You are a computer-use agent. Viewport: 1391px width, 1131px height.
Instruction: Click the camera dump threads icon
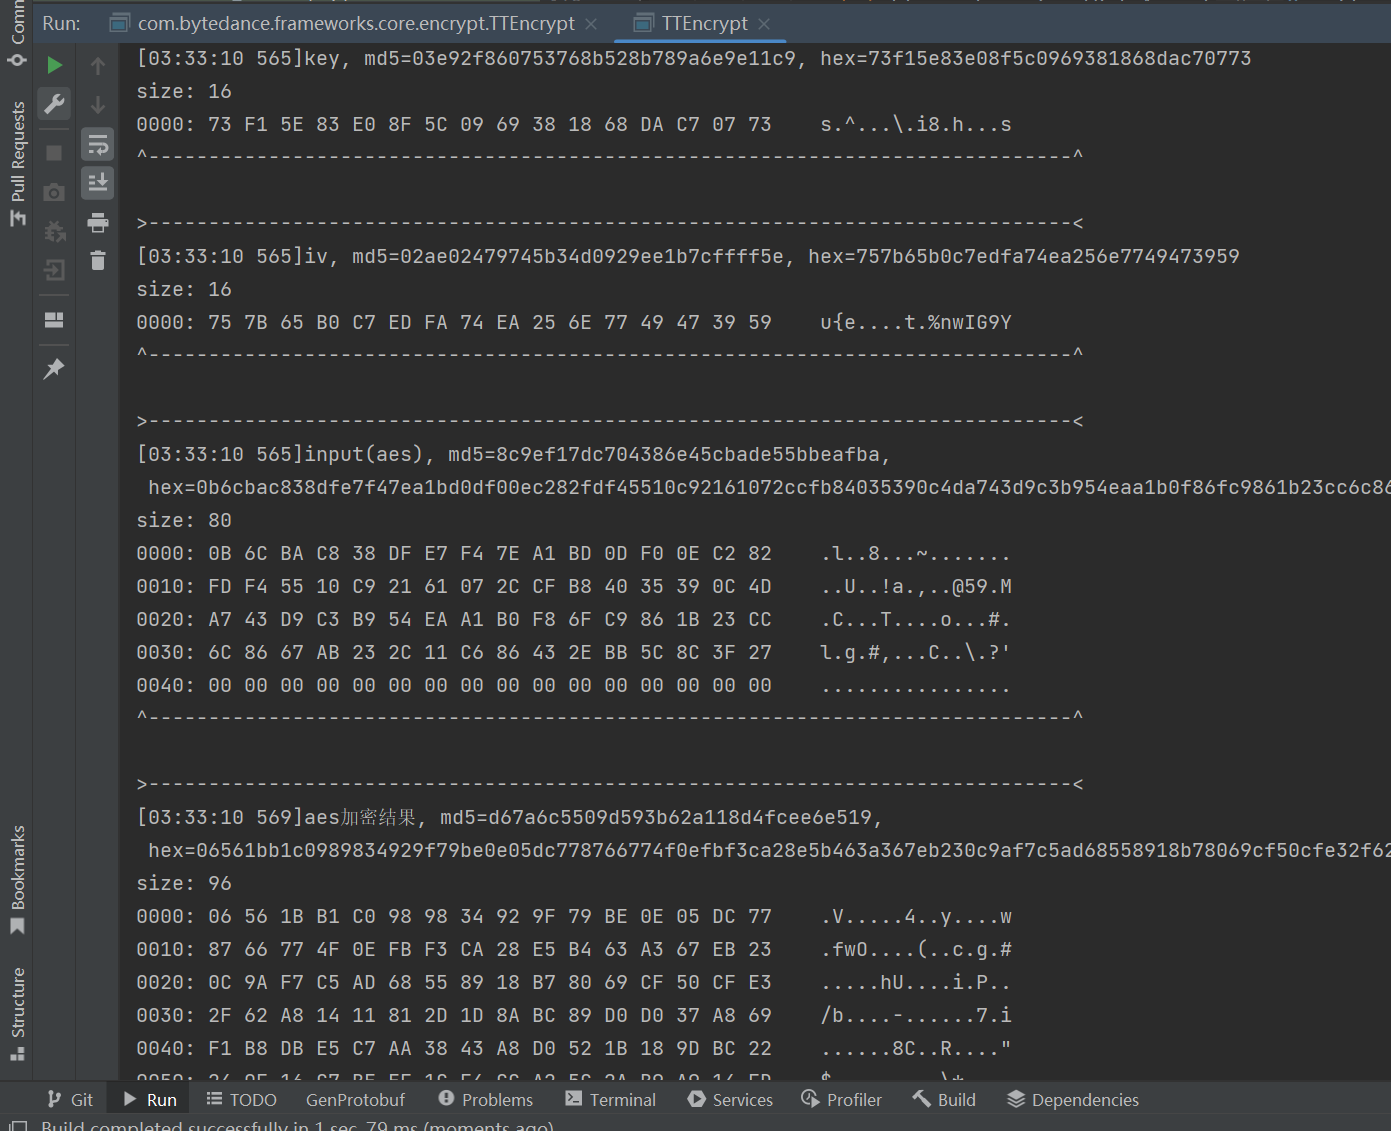pos(55,192)
